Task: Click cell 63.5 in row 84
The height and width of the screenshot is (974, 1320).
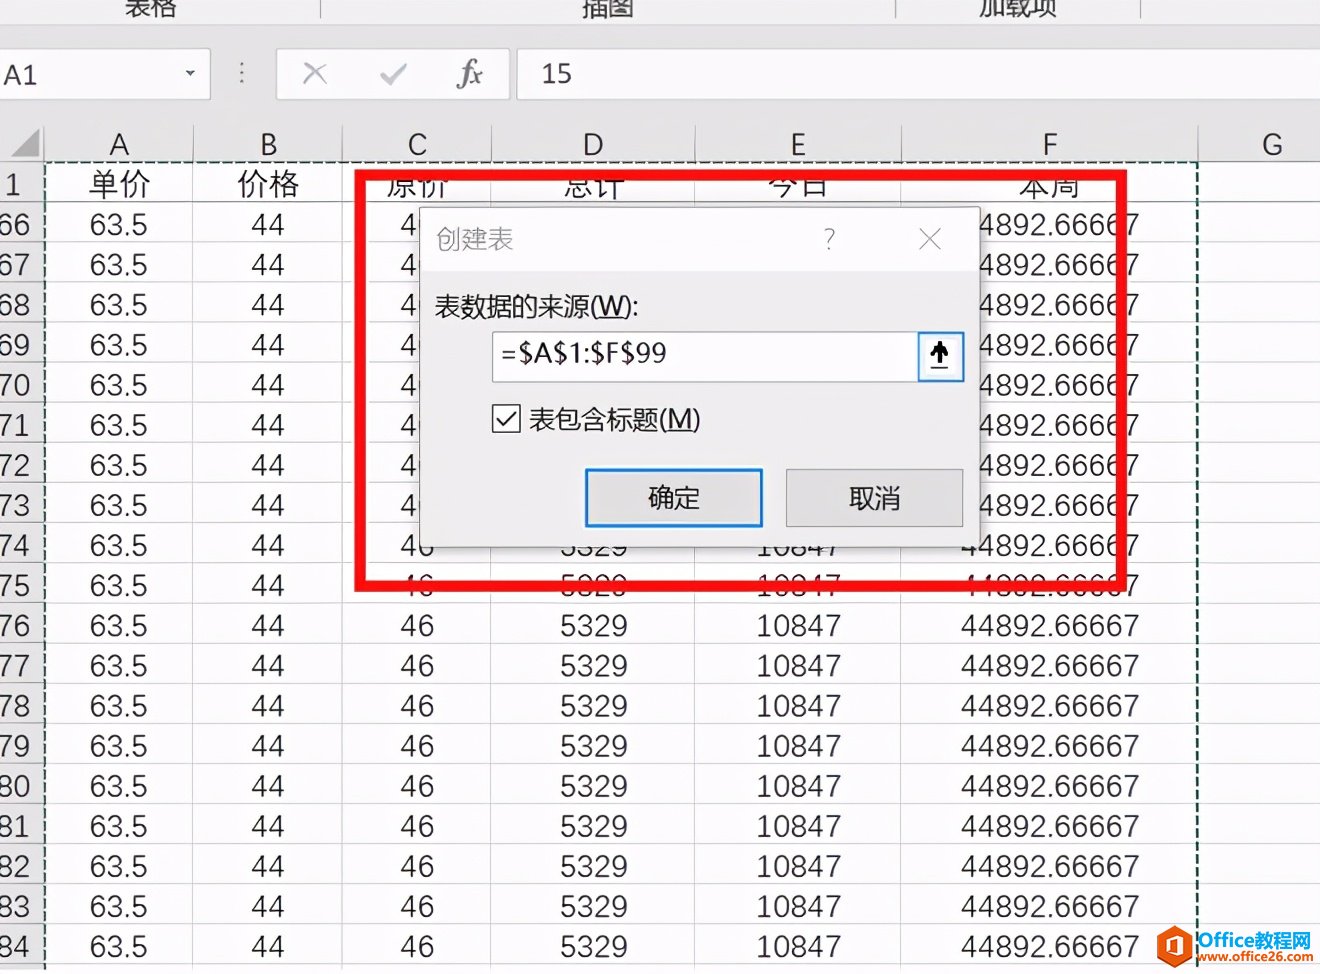Action: 119,946
